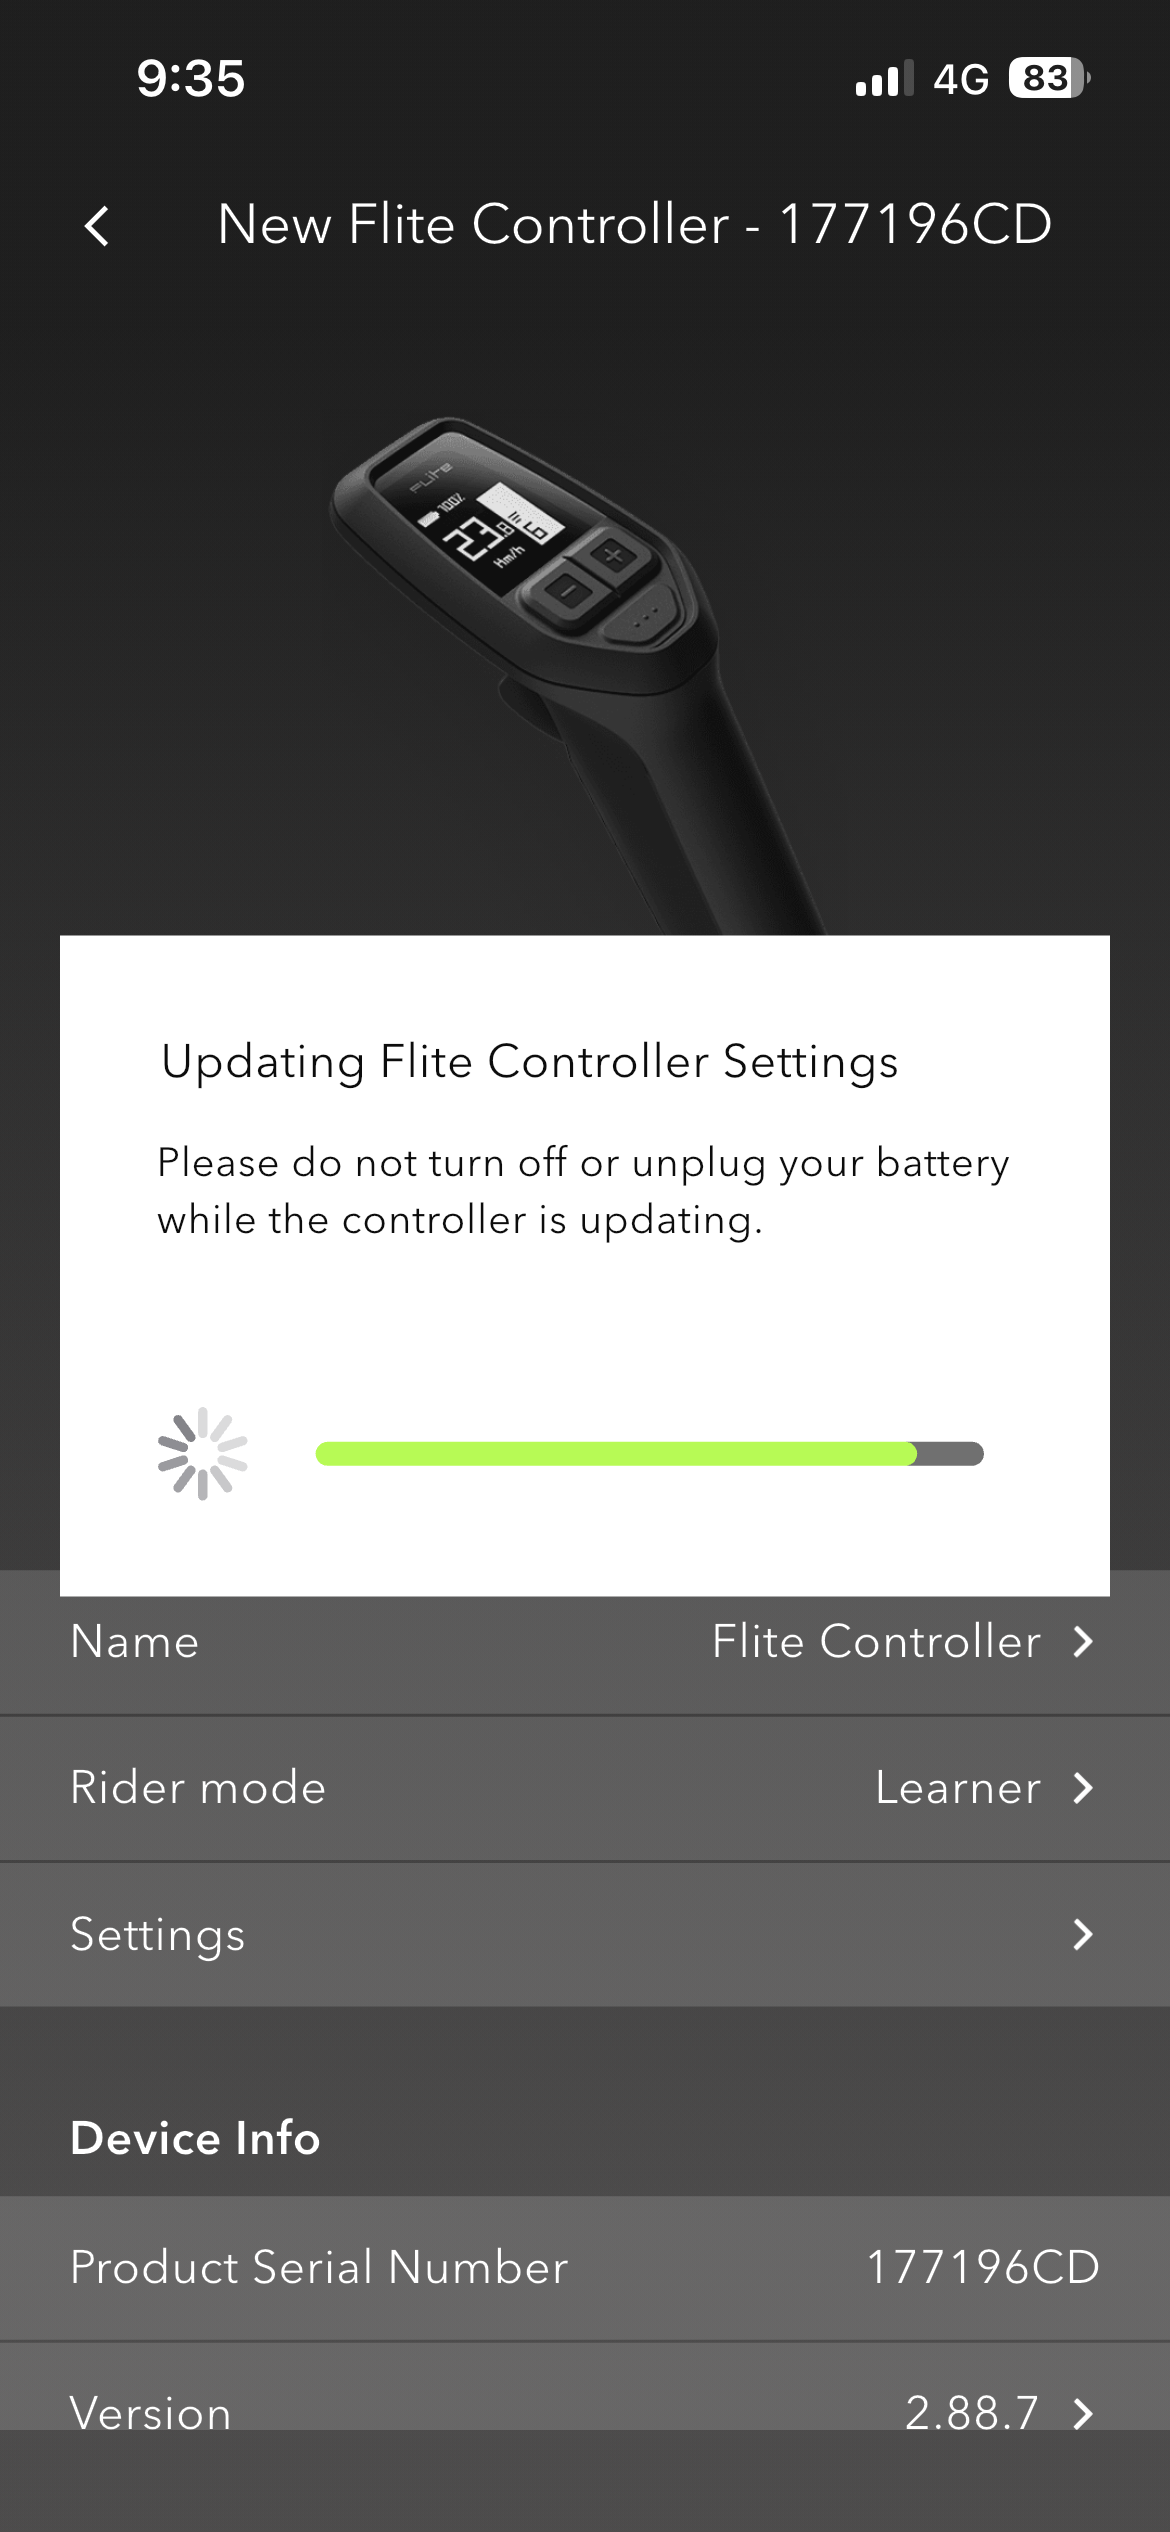Tap the Flite Controller name value

click(x=876, y=1642)
